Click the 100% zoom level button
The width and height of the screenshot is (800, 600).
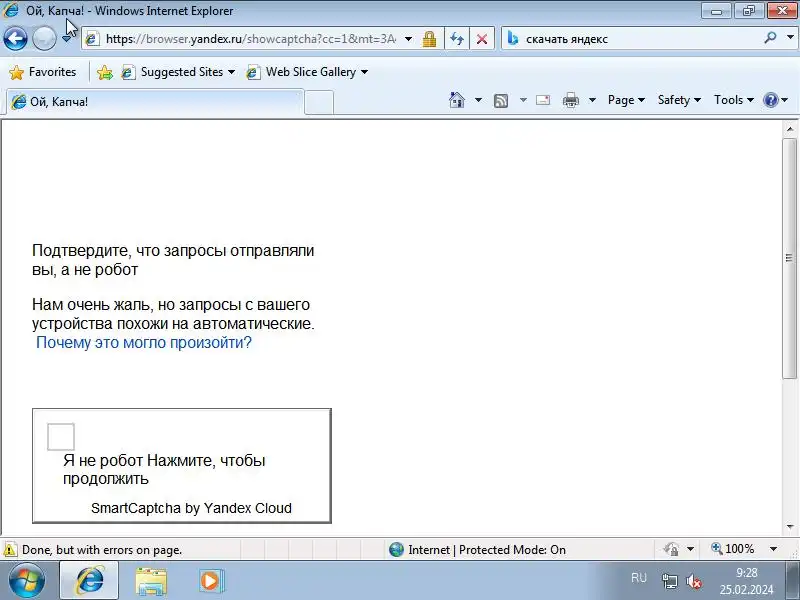733,549
